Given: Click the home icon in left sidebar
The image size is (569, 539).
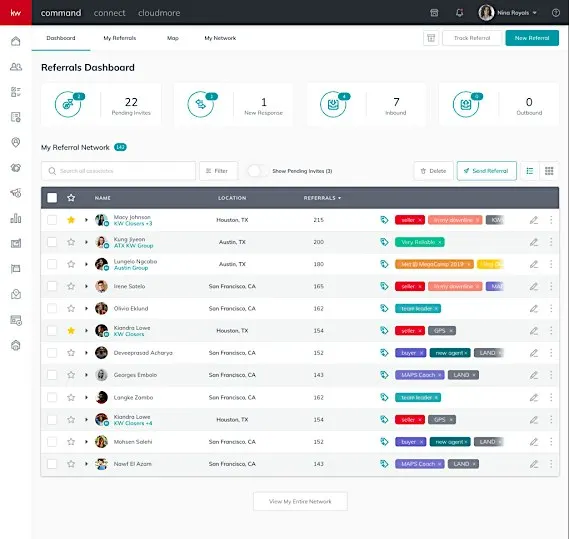Looking at the screenshot, I should (16, 41).
